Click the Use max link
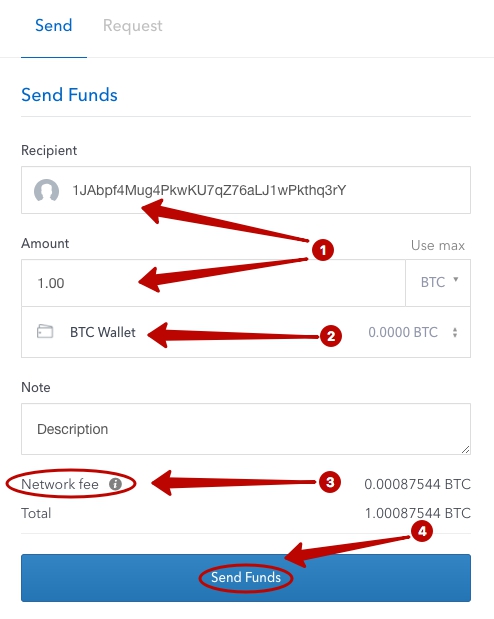494x619 pixels. click(x=438, y=245)
